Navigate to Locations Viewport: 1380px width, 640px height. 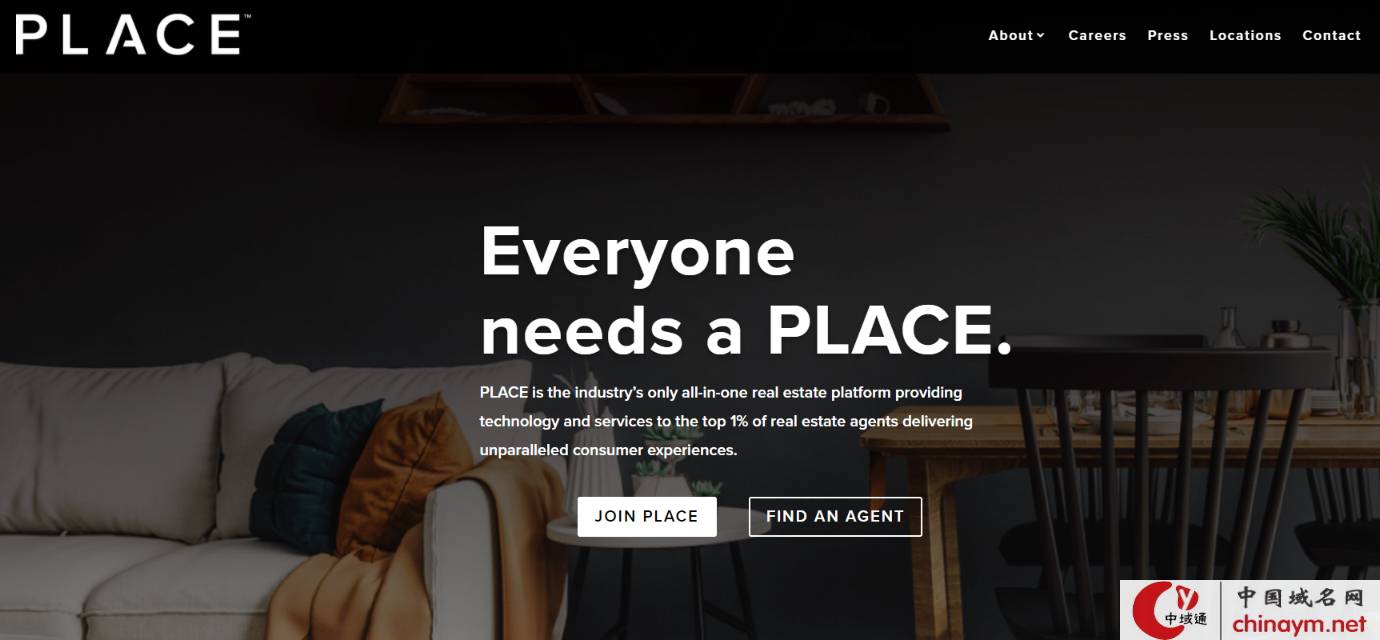1245,35
